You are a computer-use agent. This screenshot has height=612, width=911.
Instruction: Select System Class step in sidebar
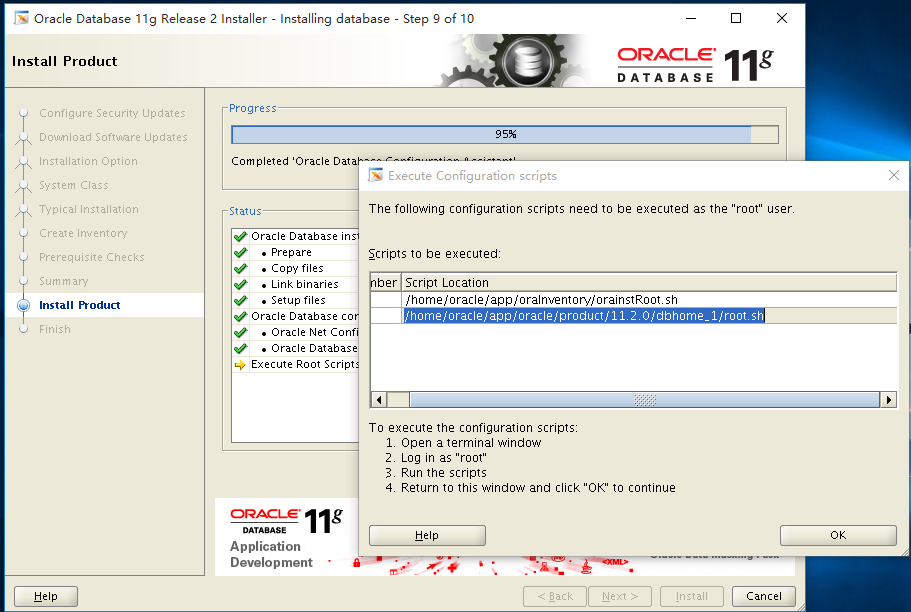click(x=74, y=185)
